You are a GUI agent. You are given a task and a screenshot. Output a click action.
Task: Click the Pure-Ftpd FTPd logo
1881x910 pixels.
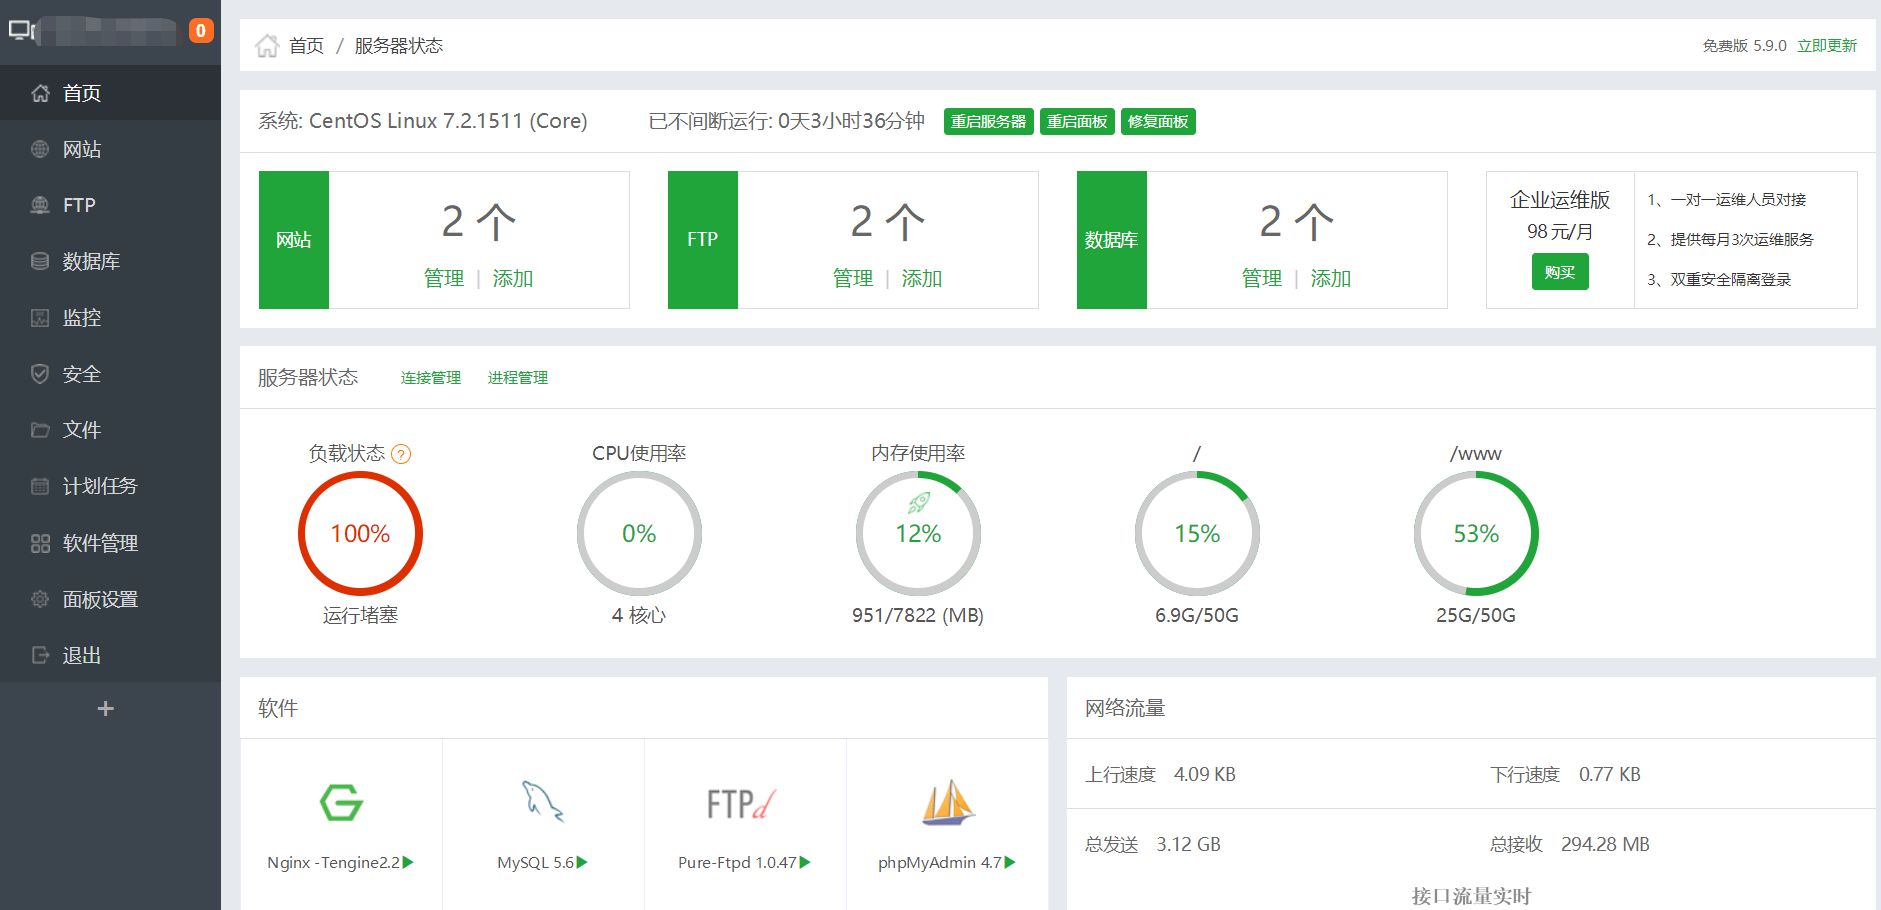741,803
